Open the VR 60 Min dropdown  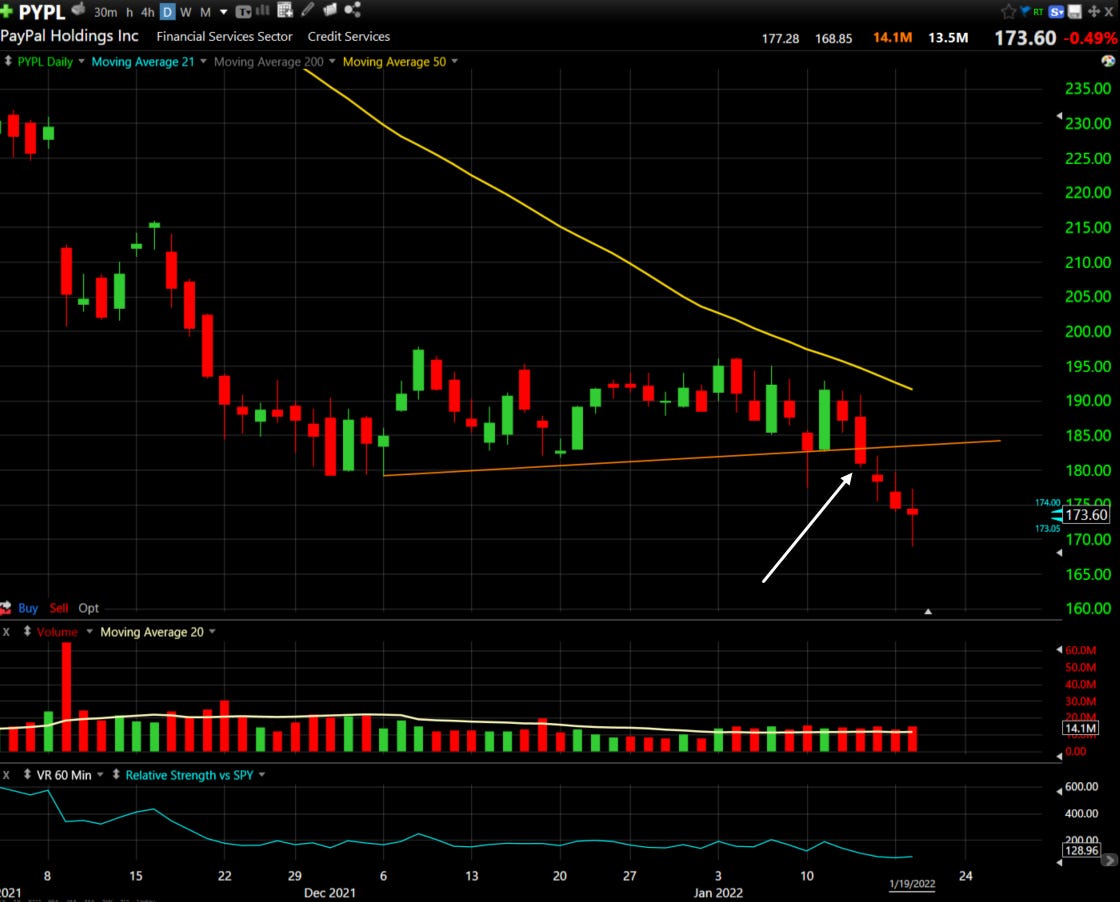[100, 775]
